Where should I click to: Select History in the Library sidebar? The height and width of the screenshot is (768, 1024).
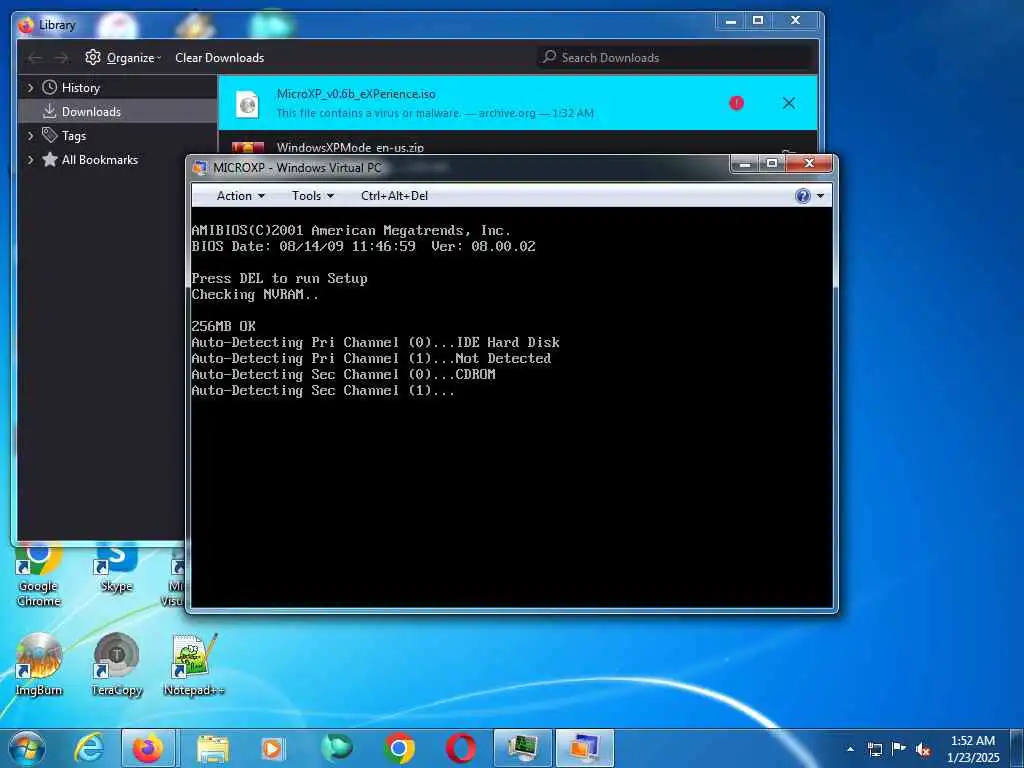pos(80,88)
